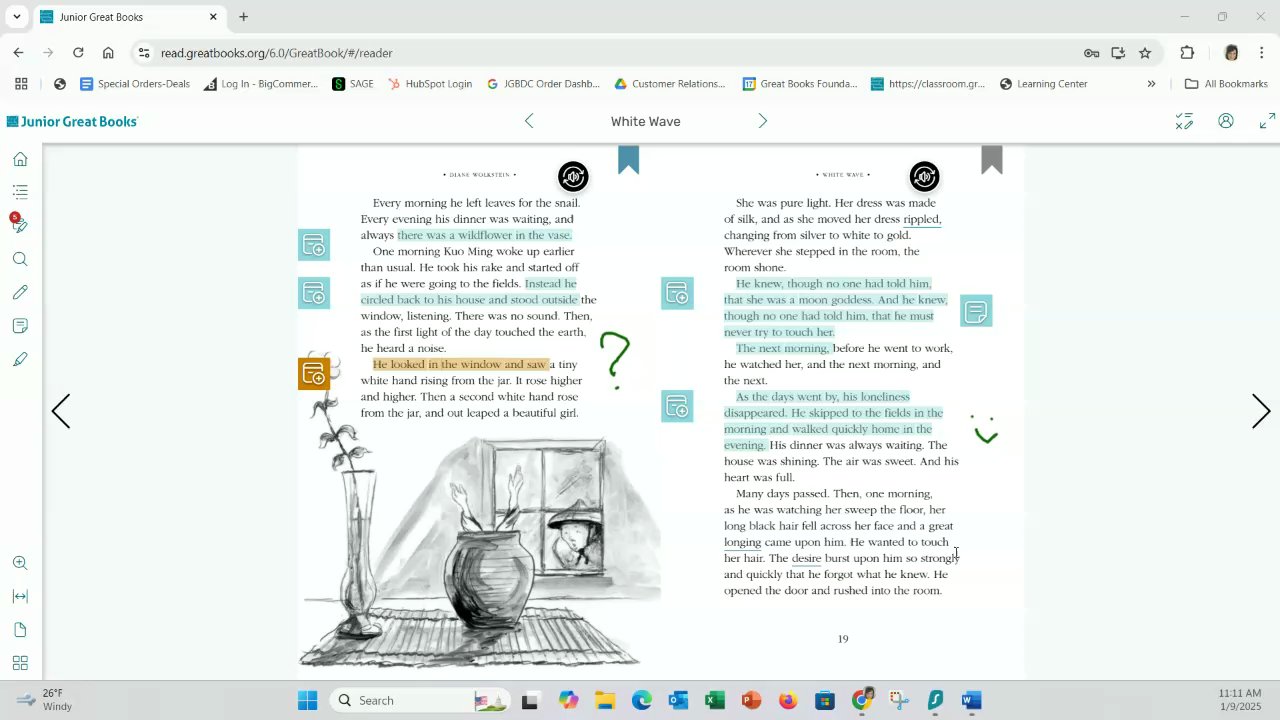This screenshot has height=720, width=1280.
Task: Click the underlined word 'rippled'
Action: tap(922, 219)
